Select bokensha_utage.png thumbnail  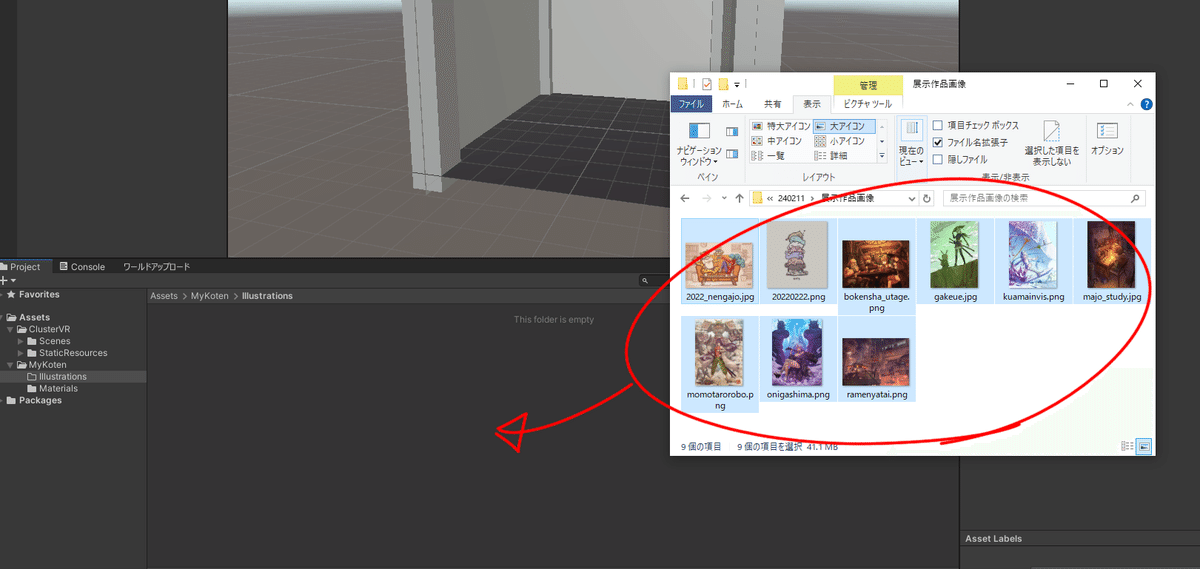(876, 266)
